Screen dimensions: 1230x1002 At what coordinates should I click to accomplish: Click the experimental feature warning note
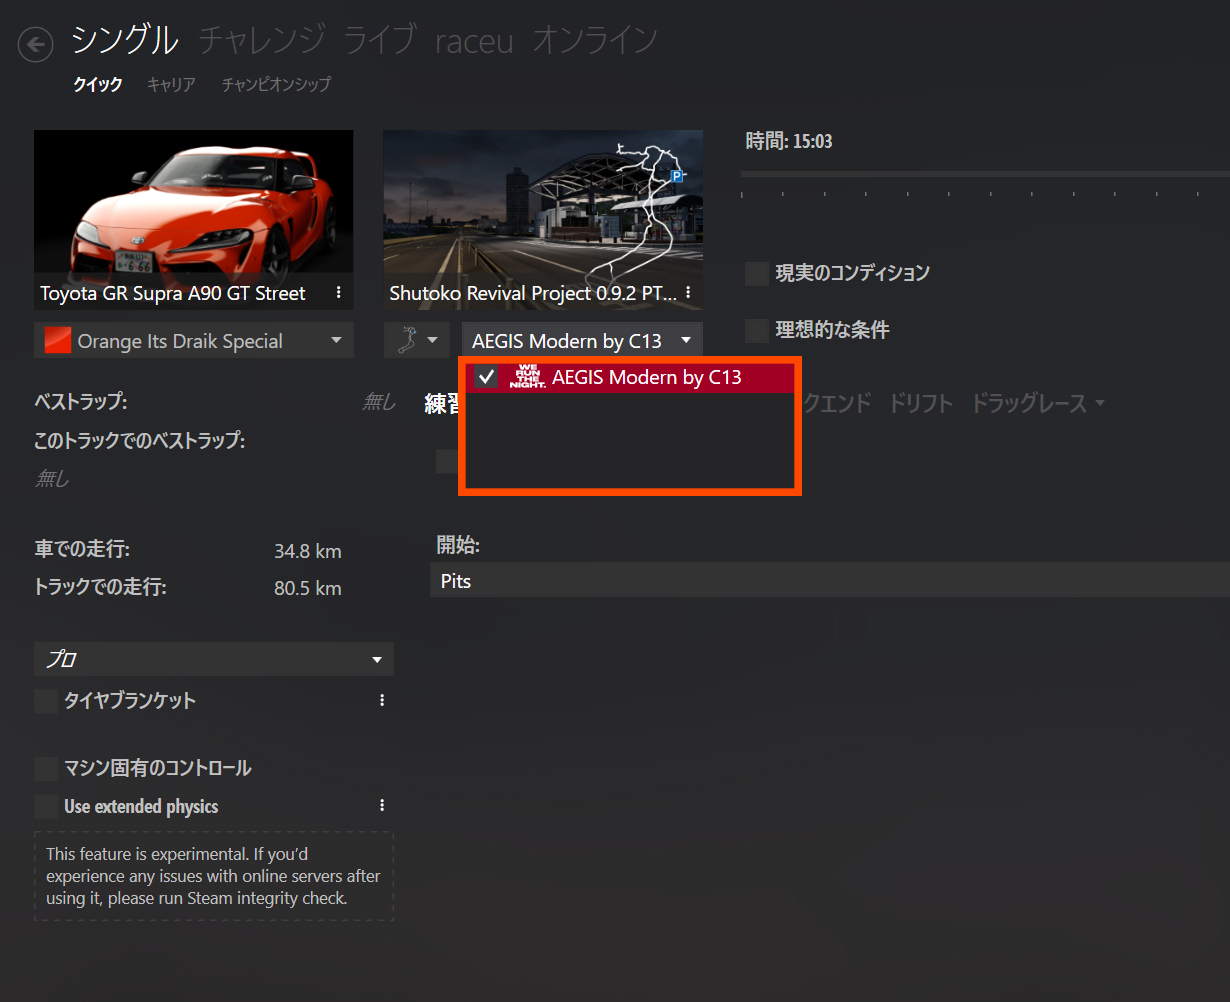click(214, 876)
